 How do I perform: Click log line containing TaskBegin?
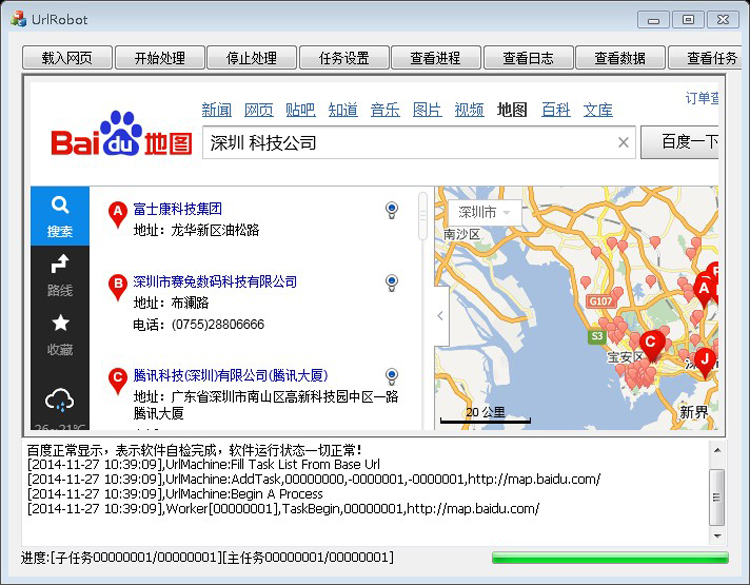(x=283, y=508)
